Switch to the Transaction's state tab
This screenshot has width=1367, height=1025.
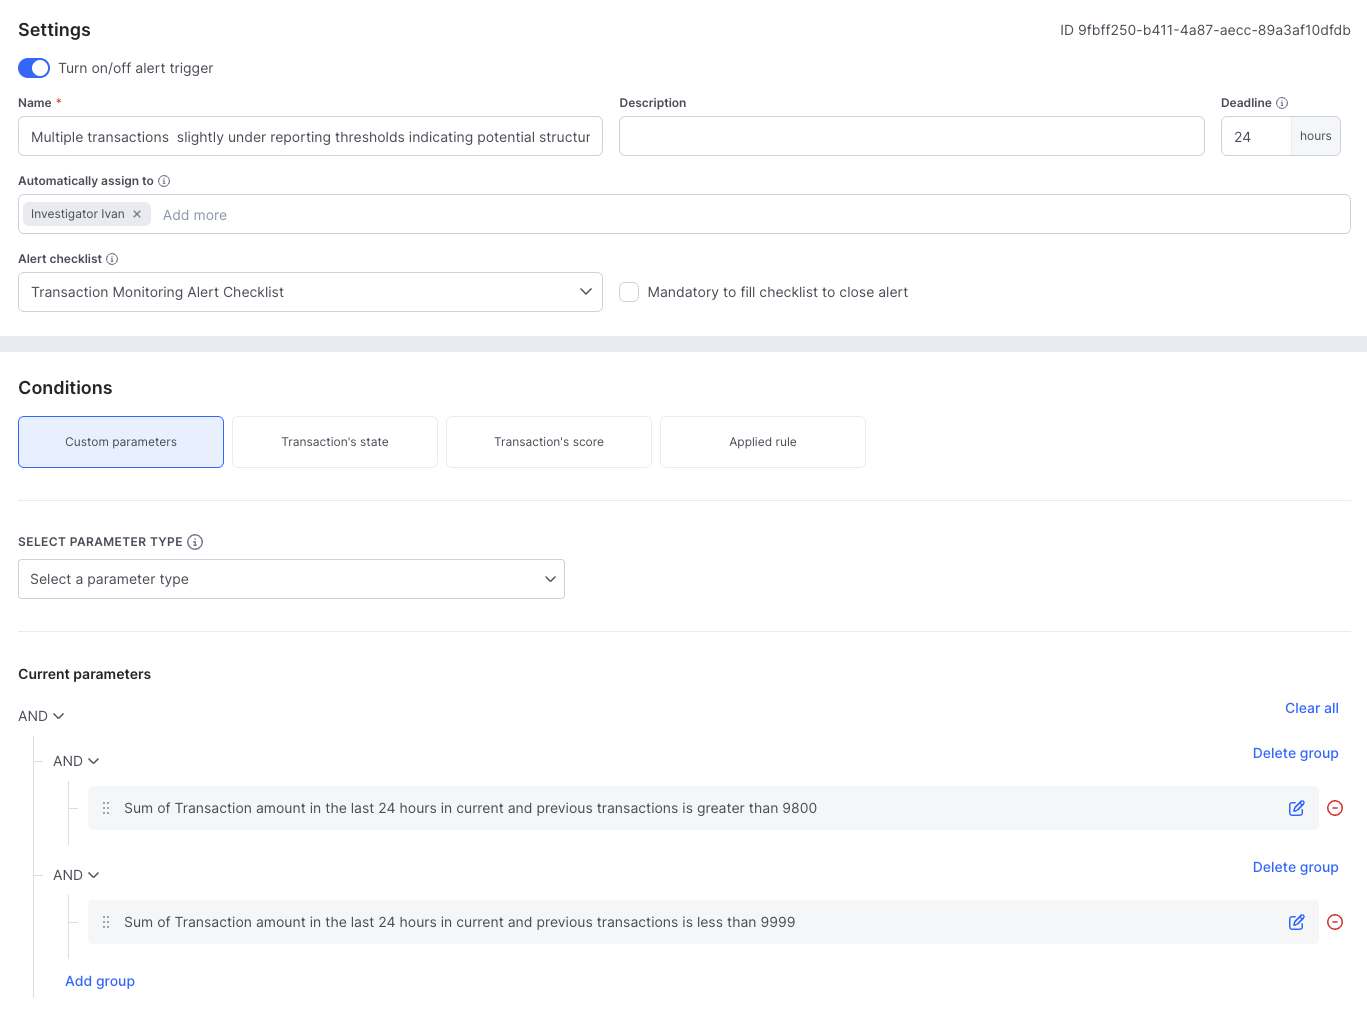click(335, 442)
